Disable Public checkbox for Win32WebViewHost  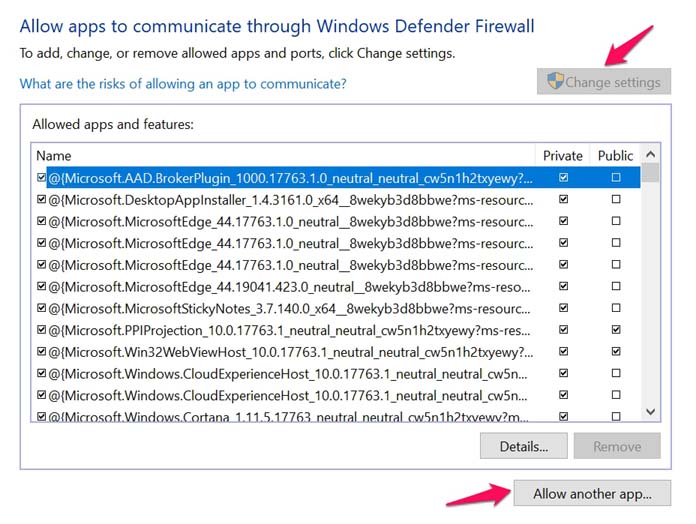[616, 351]
